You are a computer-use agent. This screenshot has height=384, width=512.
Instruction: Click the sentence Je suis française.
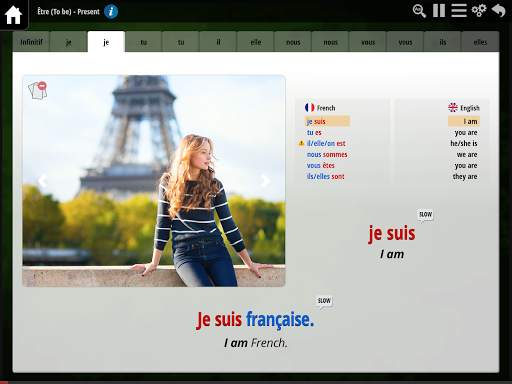(255, 319)
